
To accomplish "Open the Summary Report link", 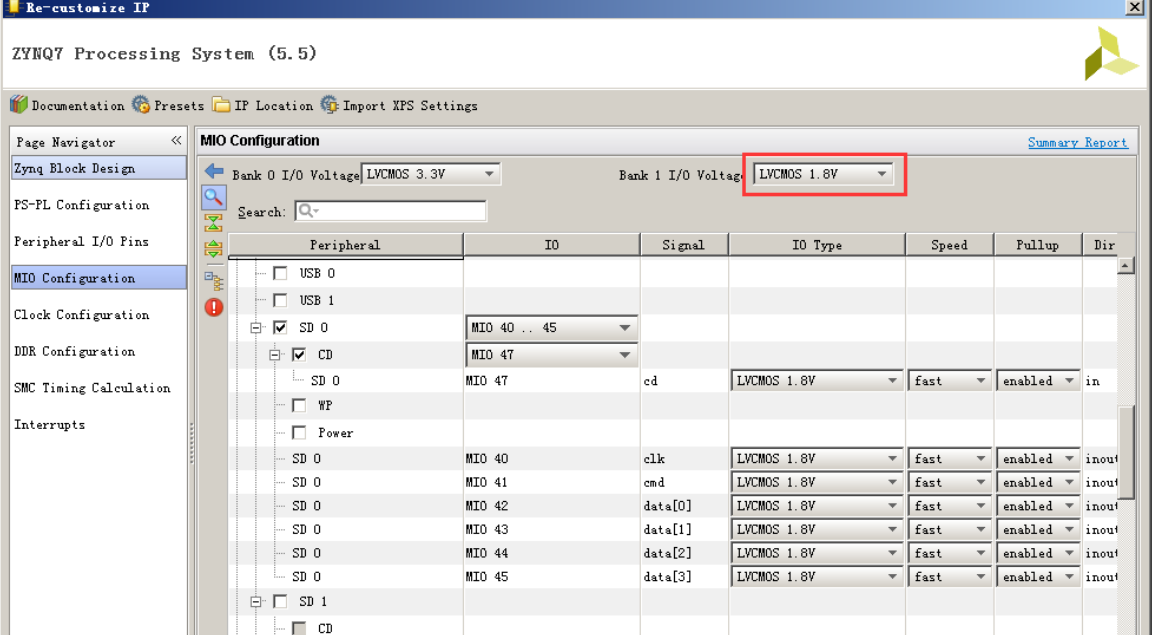I will [x=1077, y=142].
